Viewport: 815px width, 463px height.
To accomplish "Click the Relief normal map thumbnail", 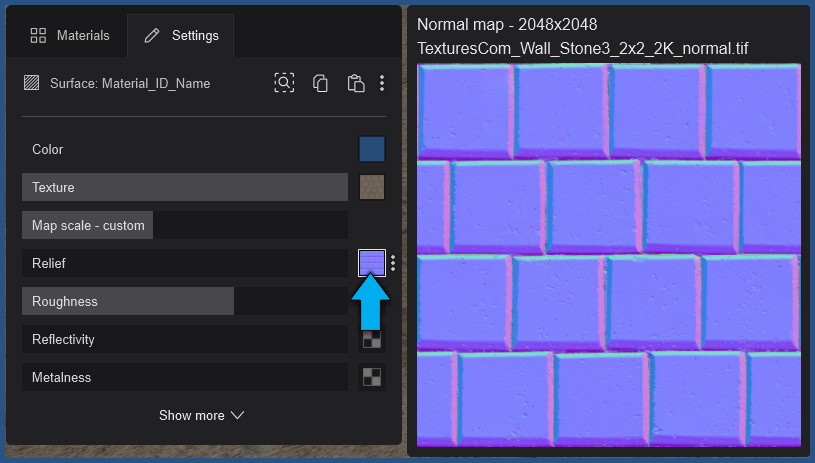I will click(371, 263).
